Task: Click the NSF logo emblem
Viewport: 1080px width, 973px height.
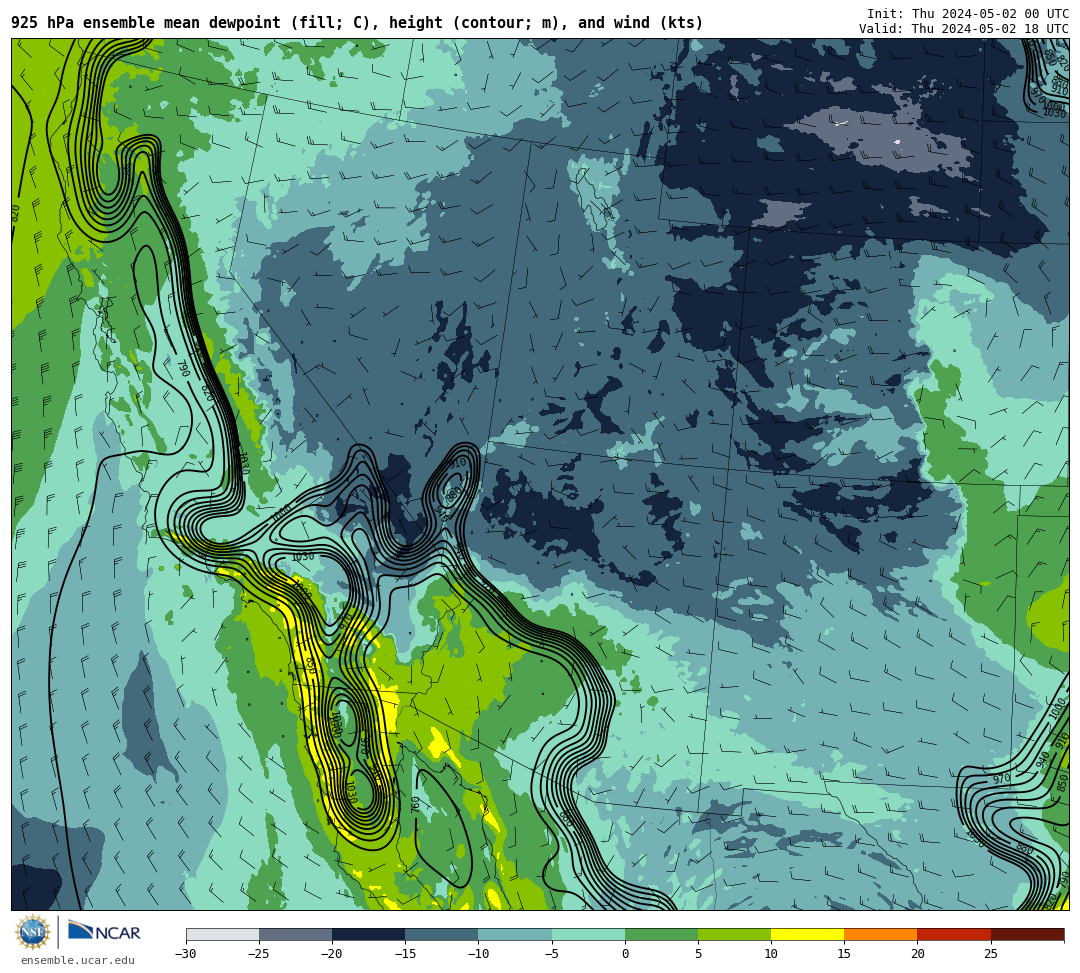Action: (32, 932)
